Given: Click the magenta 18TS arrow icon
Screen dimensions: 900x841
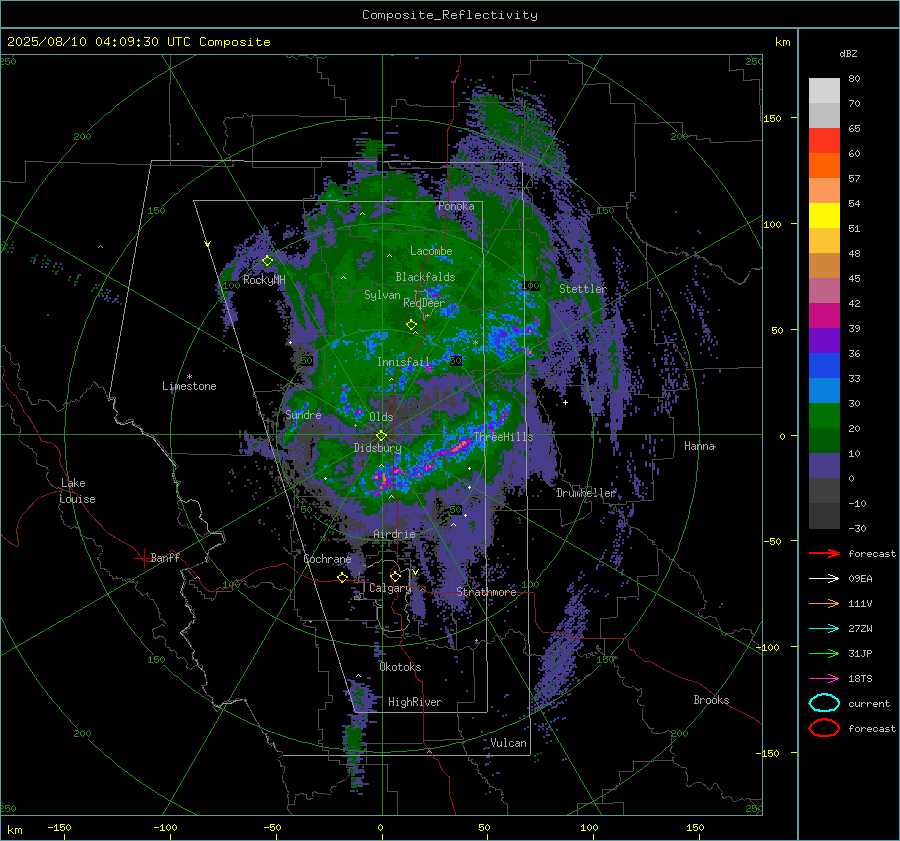Looking at the screenshot, I should pos(824,679).
